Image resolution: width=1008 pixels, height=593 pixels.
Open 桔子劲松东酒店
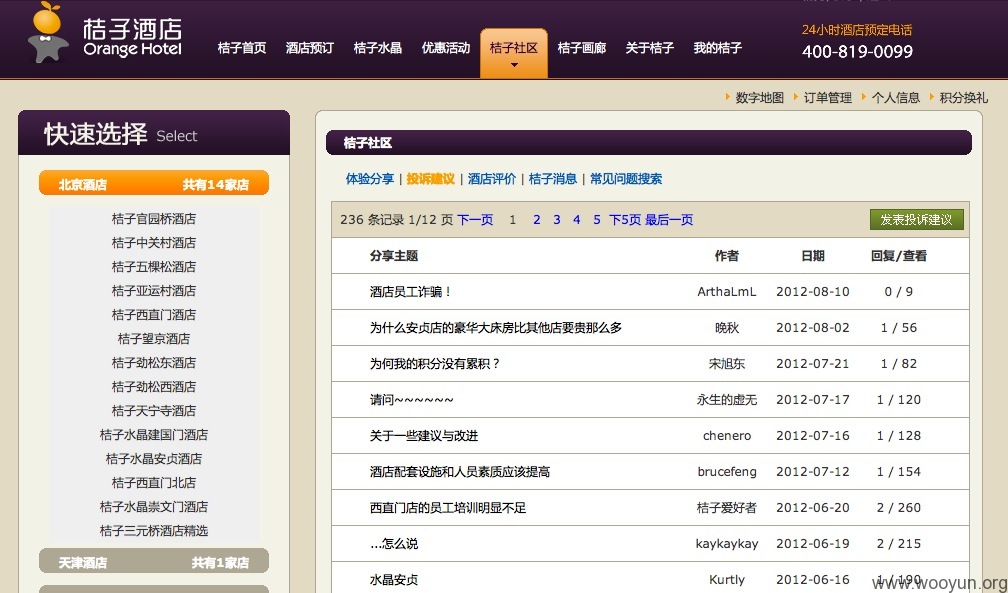[x=154, y=363]
